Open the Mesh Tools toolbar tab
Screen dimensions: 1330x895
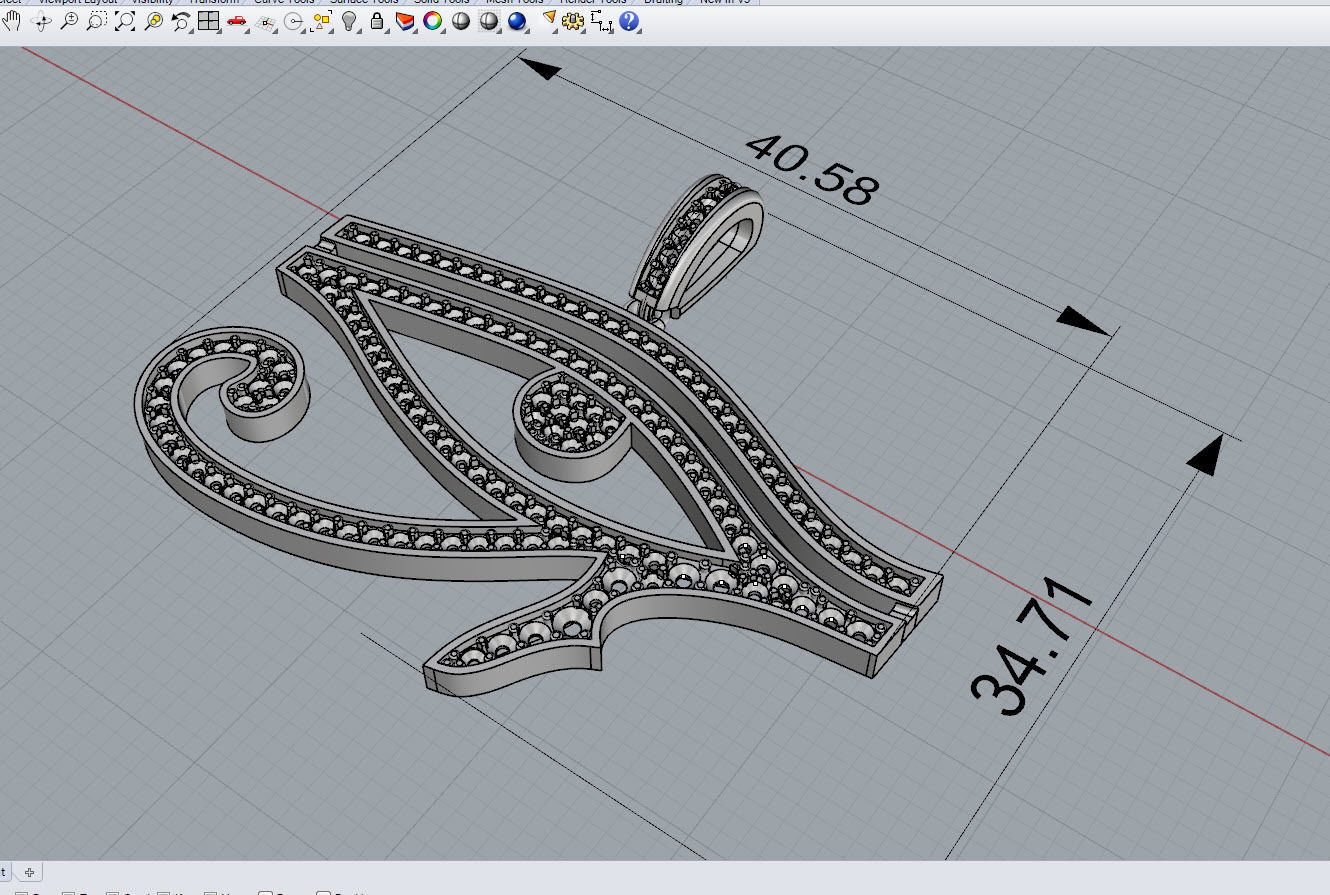514,2
